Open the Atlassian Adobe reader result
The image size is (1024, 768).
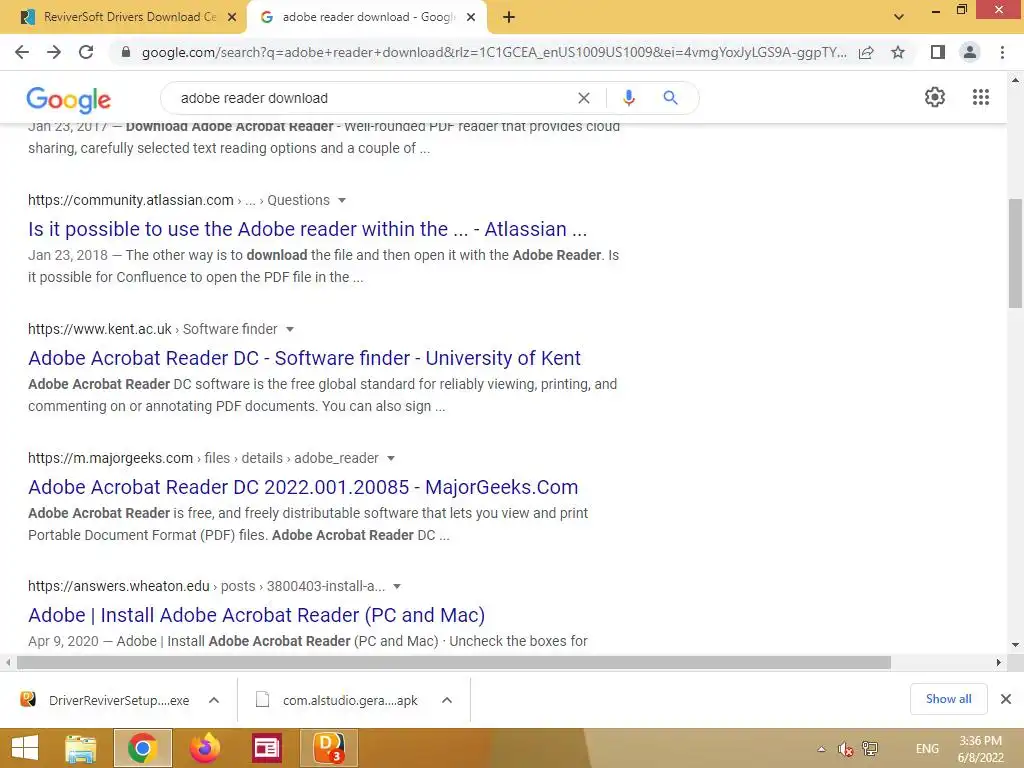[x=308, y=229]
